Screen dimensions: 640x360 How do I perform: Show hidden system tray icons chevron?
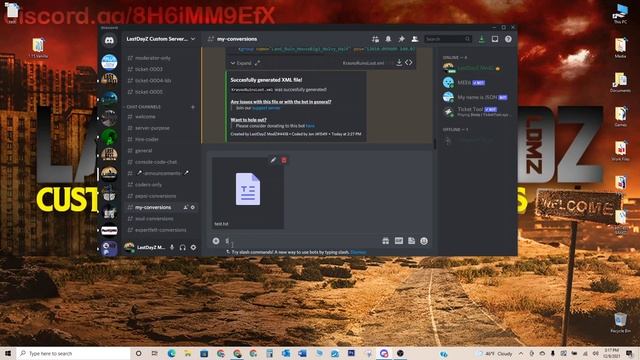521,353
